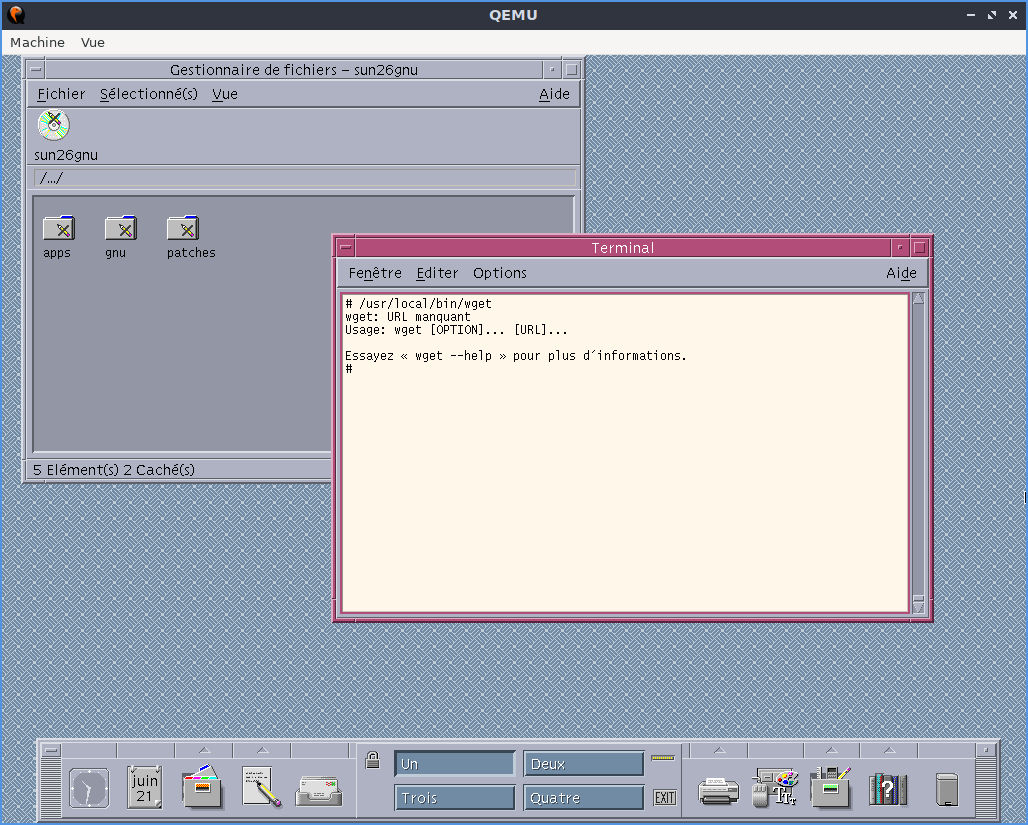Viewport: 1028px width, 825px height.
Task: Open the clock icon on front panel
Action: [x=89, y=788]
